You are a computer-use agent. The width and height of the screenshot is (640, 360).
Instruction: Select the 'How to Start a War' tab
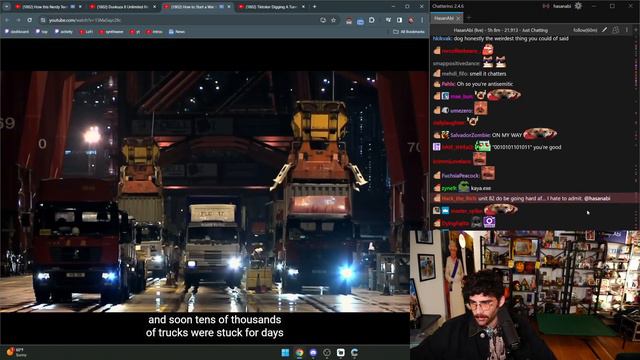coord(197,7)
